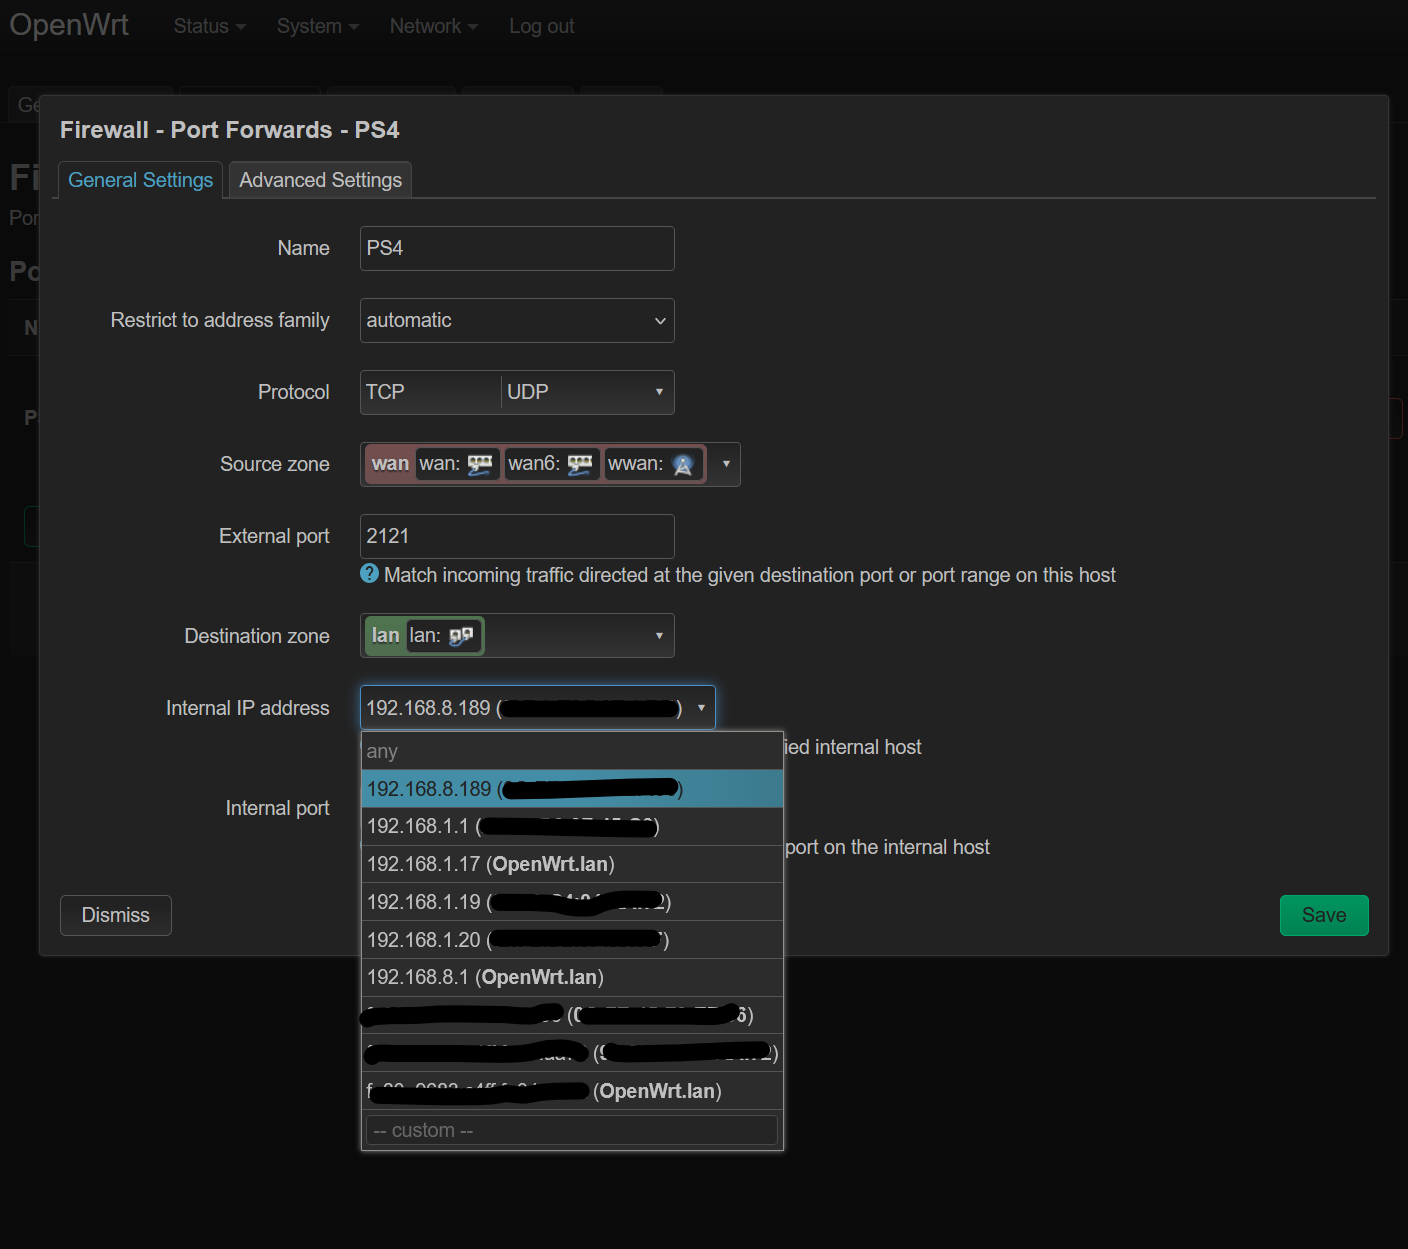The image size is (1408, 1249).
Task: Select 192.168.1.19 in the IP dropdown list
Action: [572, 902]
